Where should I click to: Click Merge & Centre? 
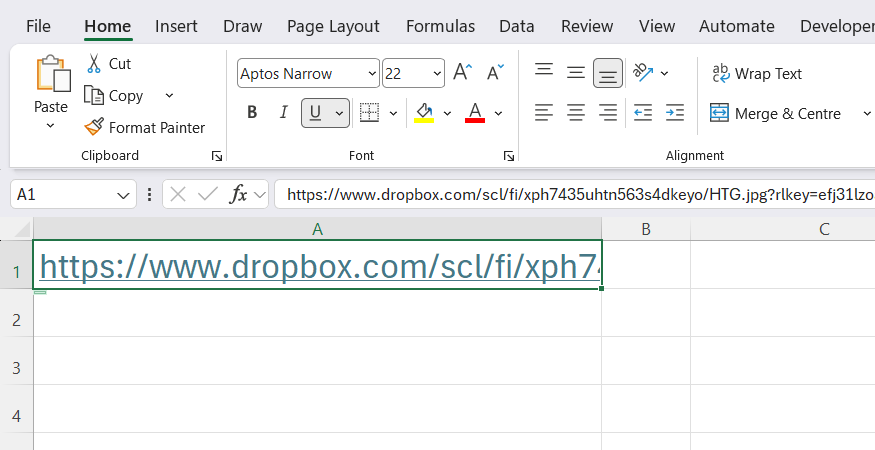pos(775,113)
